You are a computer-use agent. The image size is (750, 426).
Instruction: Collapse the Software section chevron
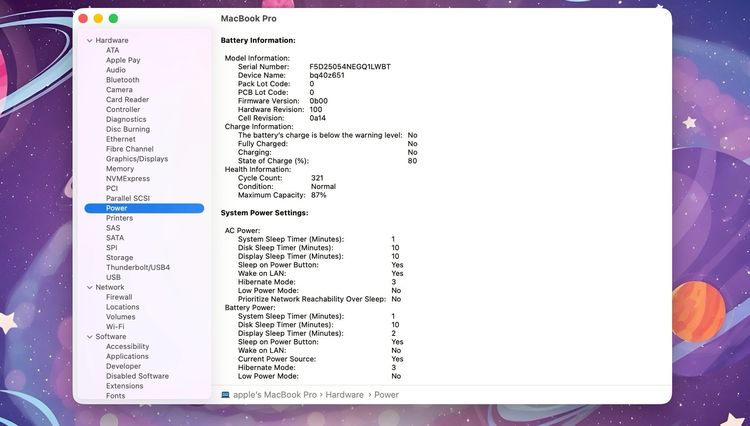pos(89,337)
